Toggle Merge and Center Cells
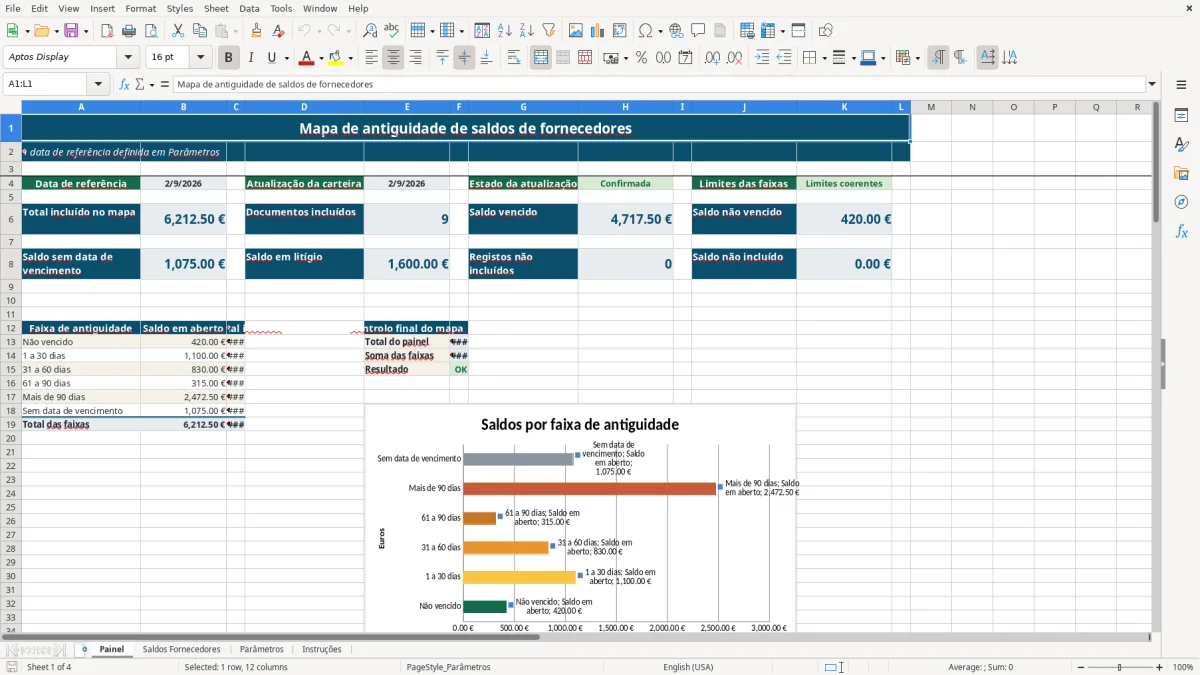Image resolution: width=1200 pixels, height=675 pixels. pyautogui.click(x=541, y=58)
